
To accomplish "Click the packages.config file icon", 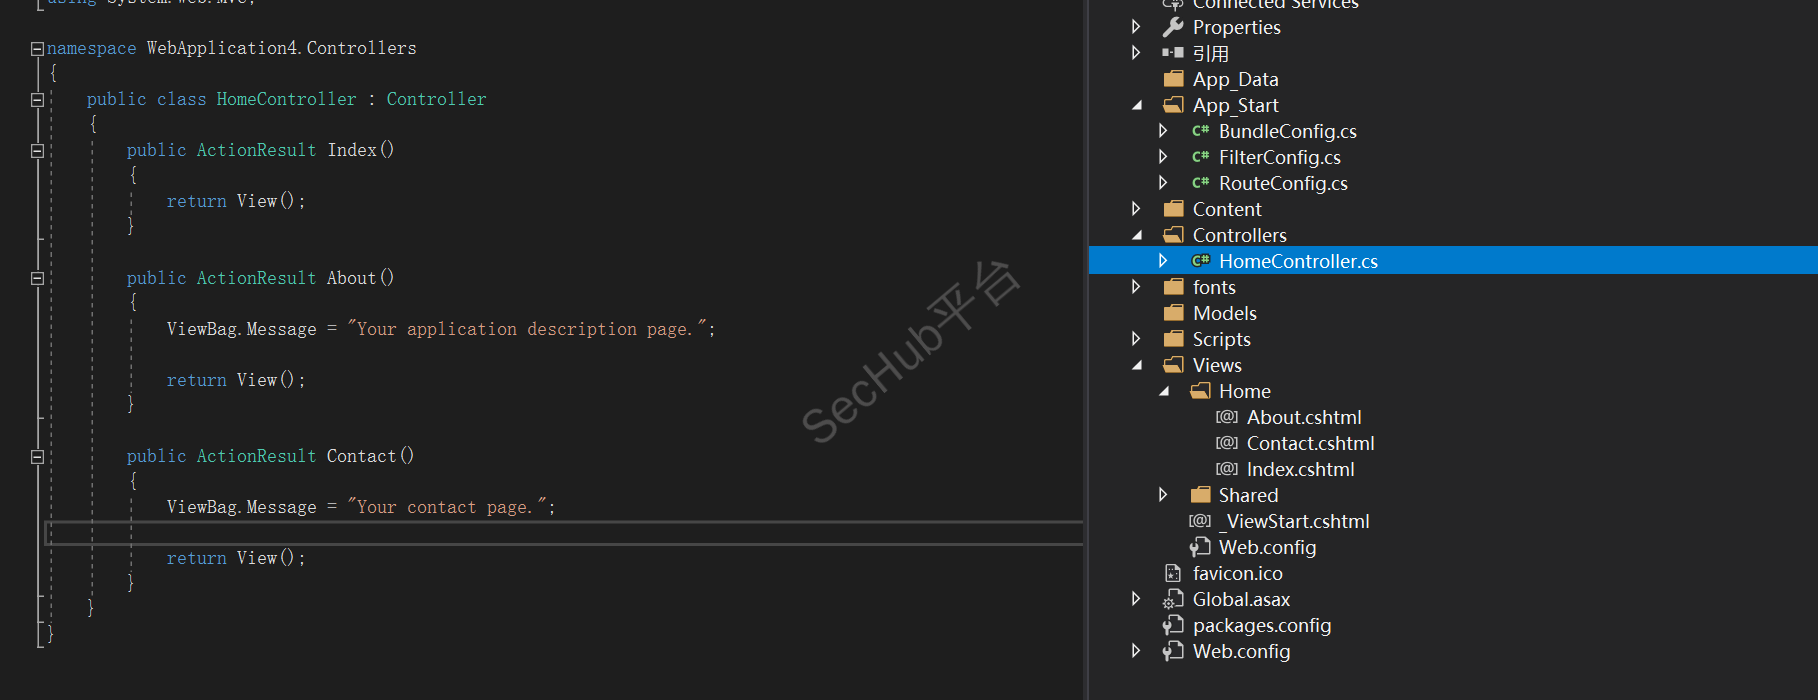I will [x=1173, y=625].
